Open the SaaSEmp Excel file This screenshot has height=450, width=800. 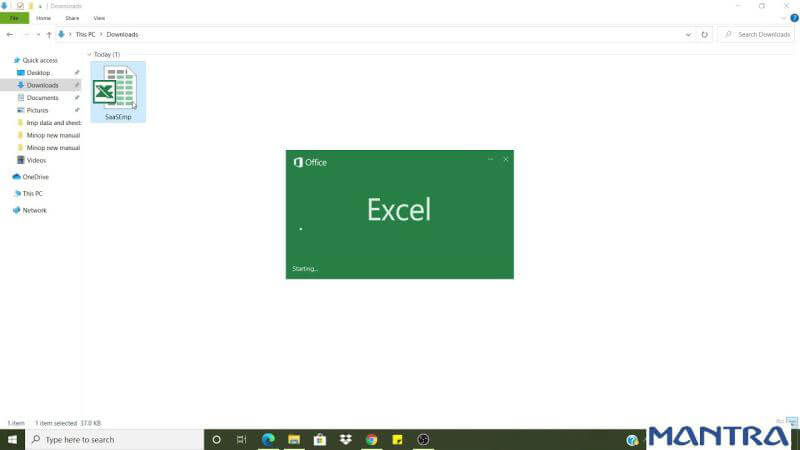pyautogui.click(x=117, y=90)
